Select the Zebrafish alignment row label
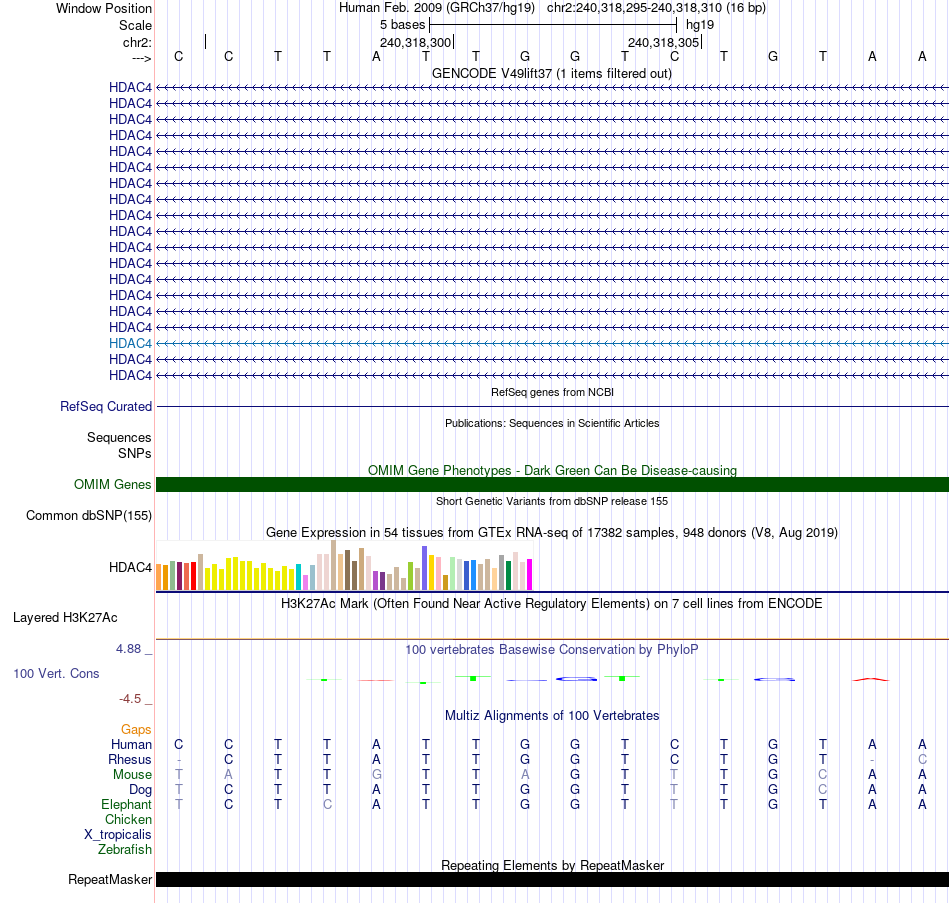Image resolution: width=950 pixels, height=903 pixels. tap(125, 850)
